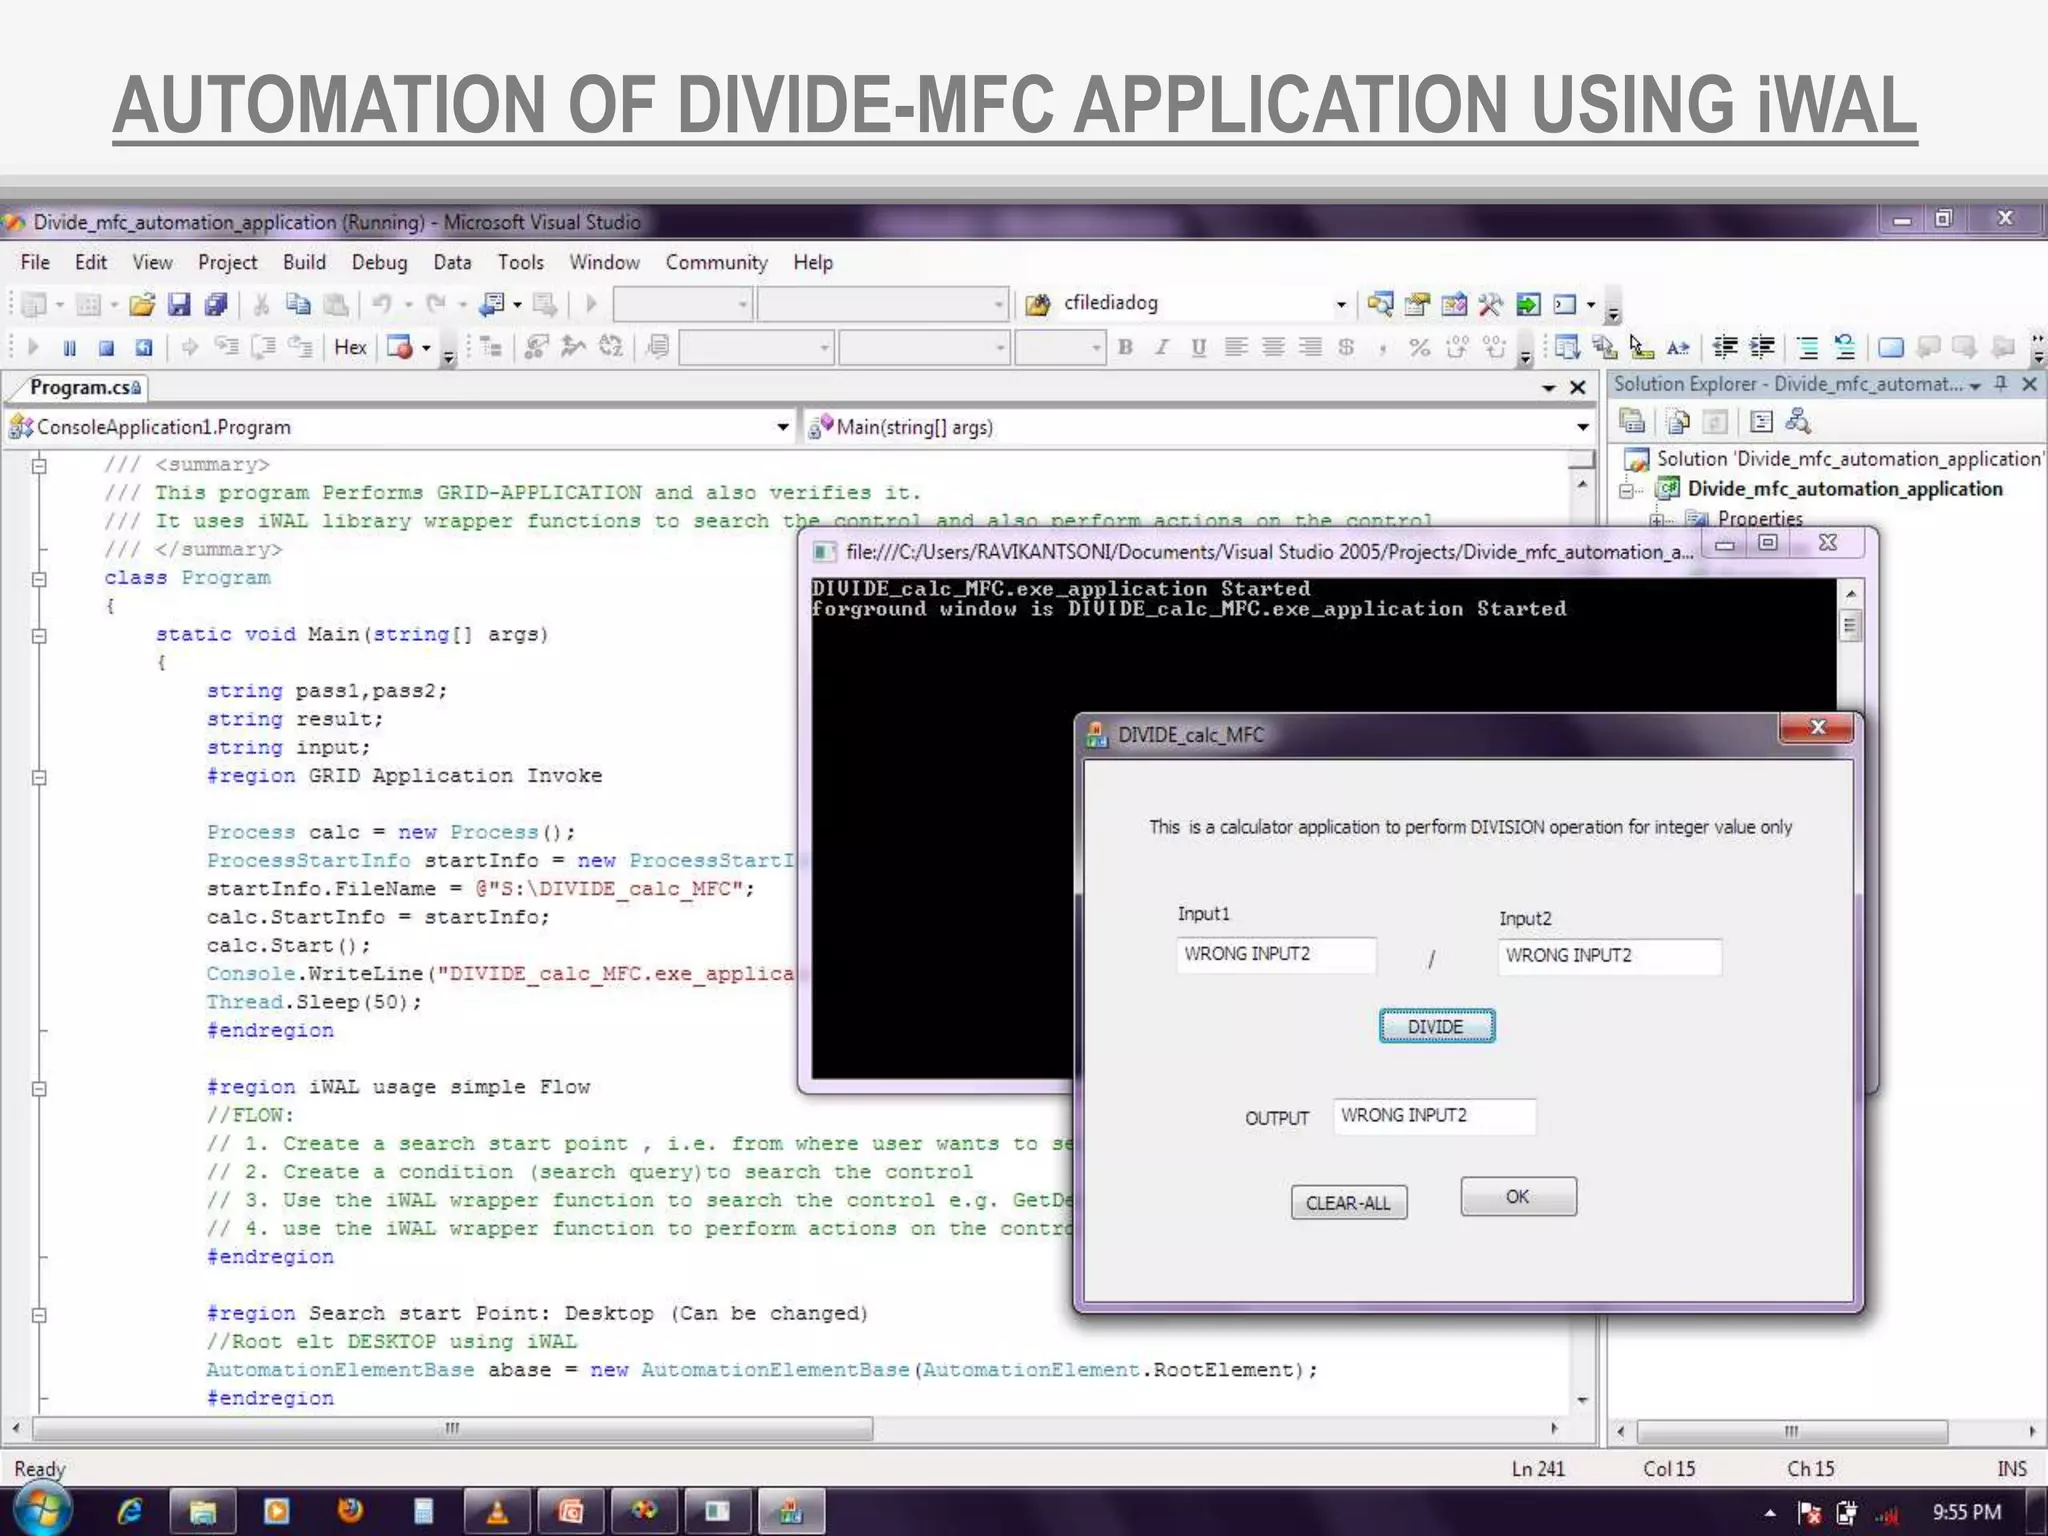Click the CLEAR-ALL button
Image resolution: width=2048 pixels, height=1536 pixels.
1348,1203
